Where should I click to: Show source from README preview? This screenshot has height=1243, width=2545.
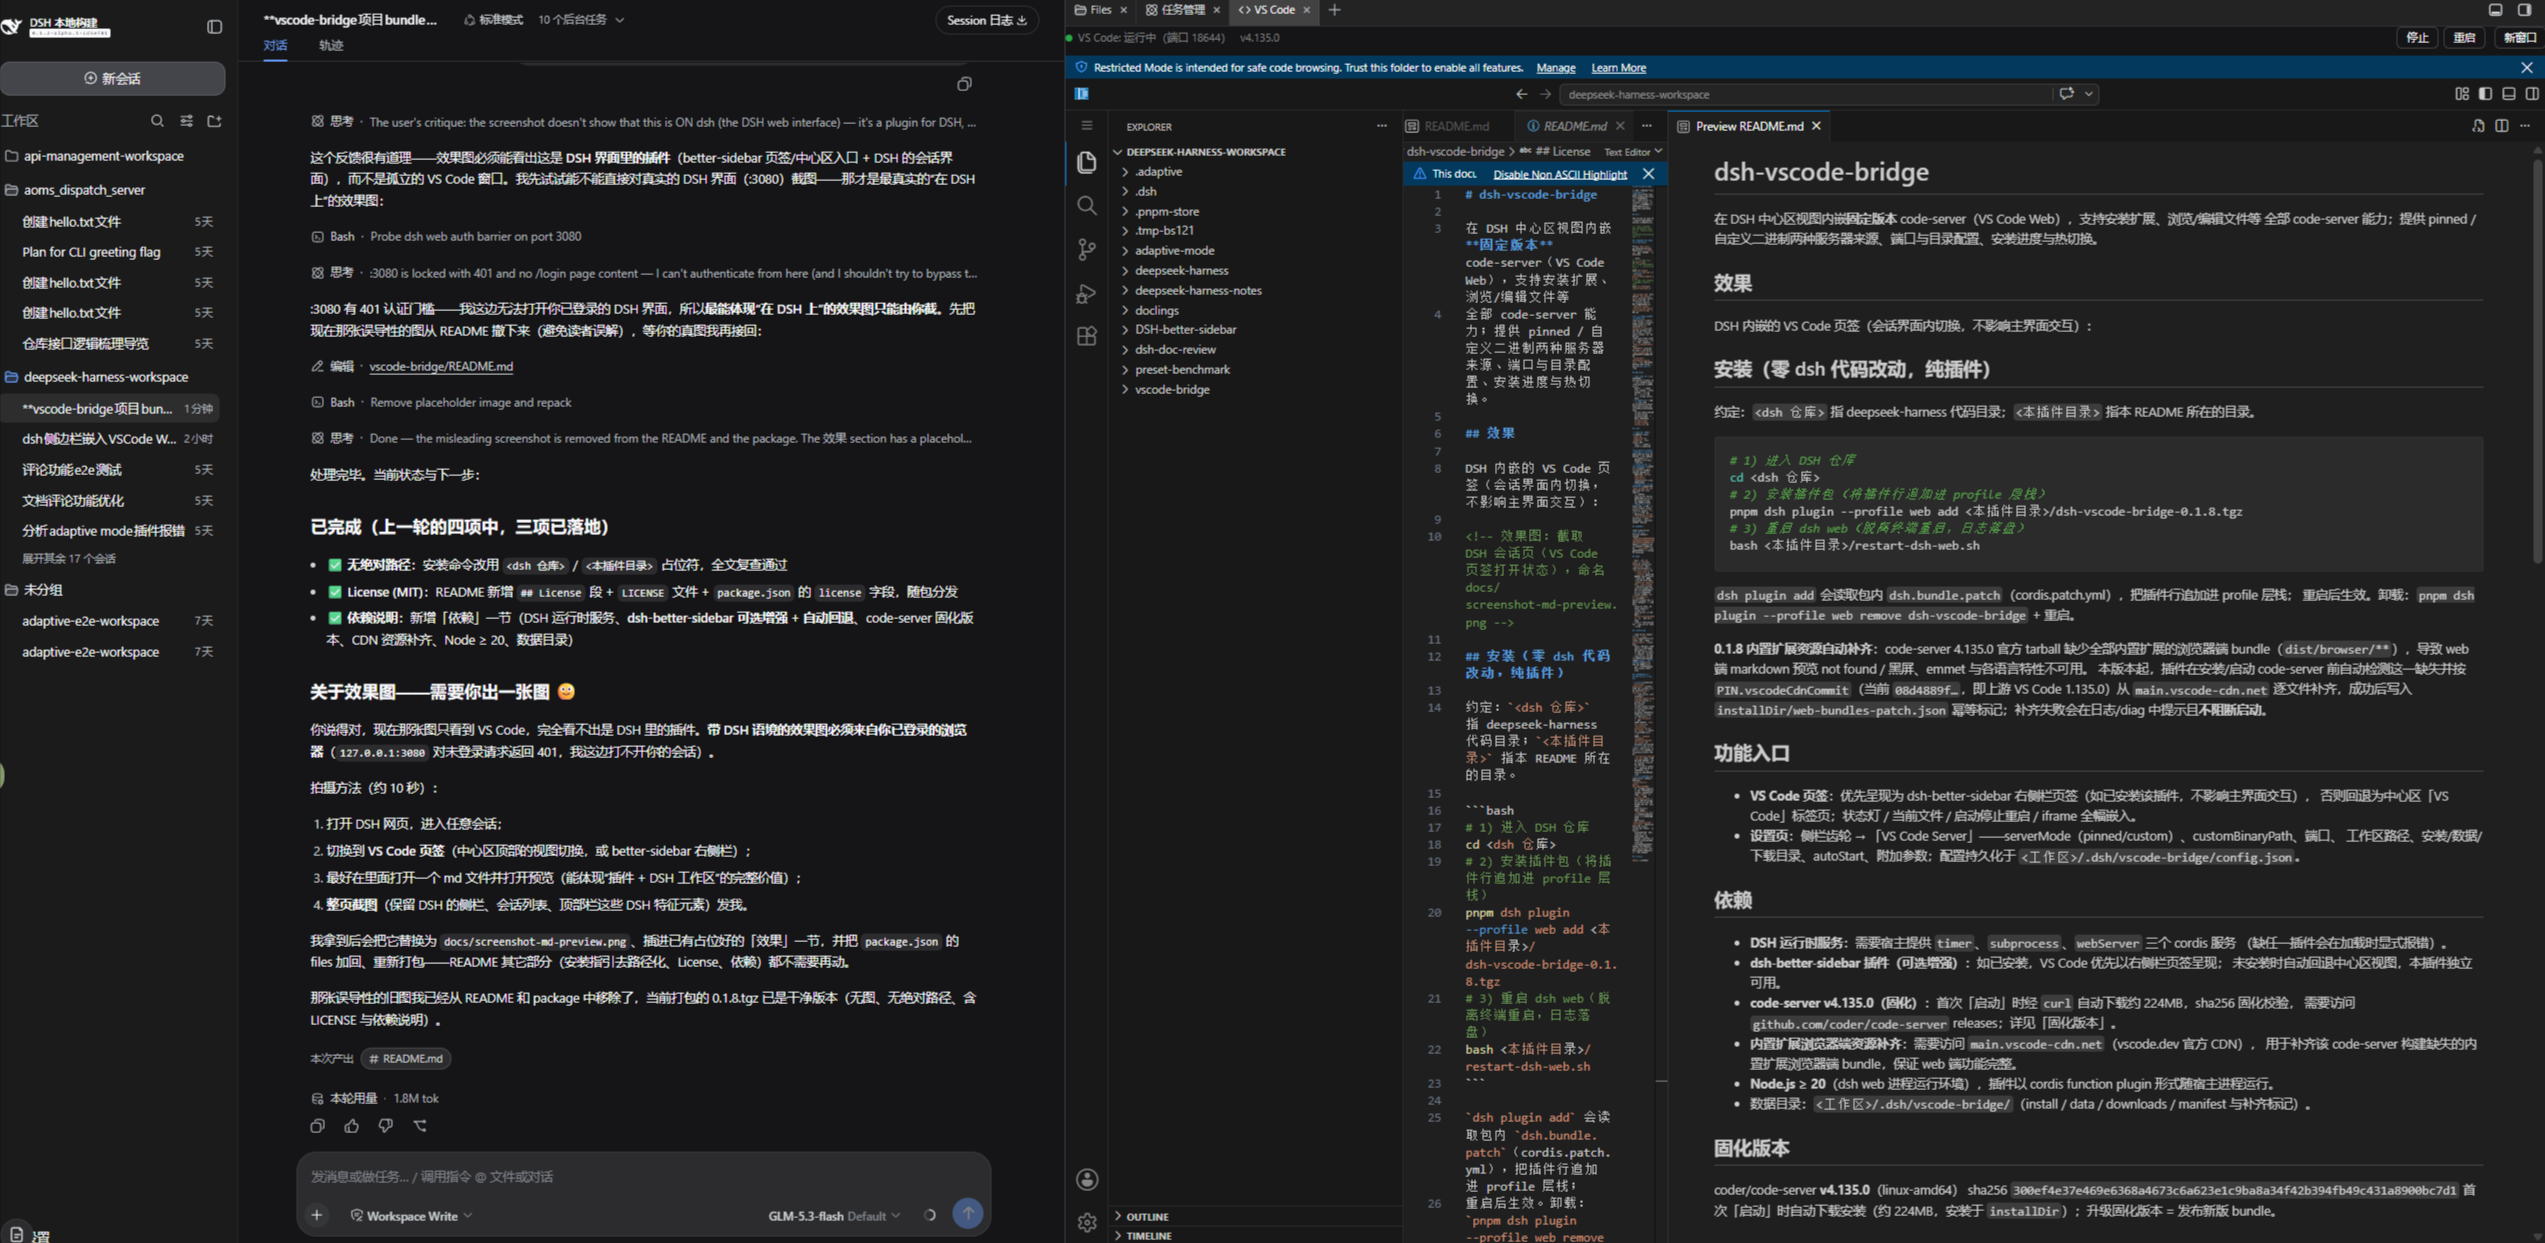[2478, 126]
